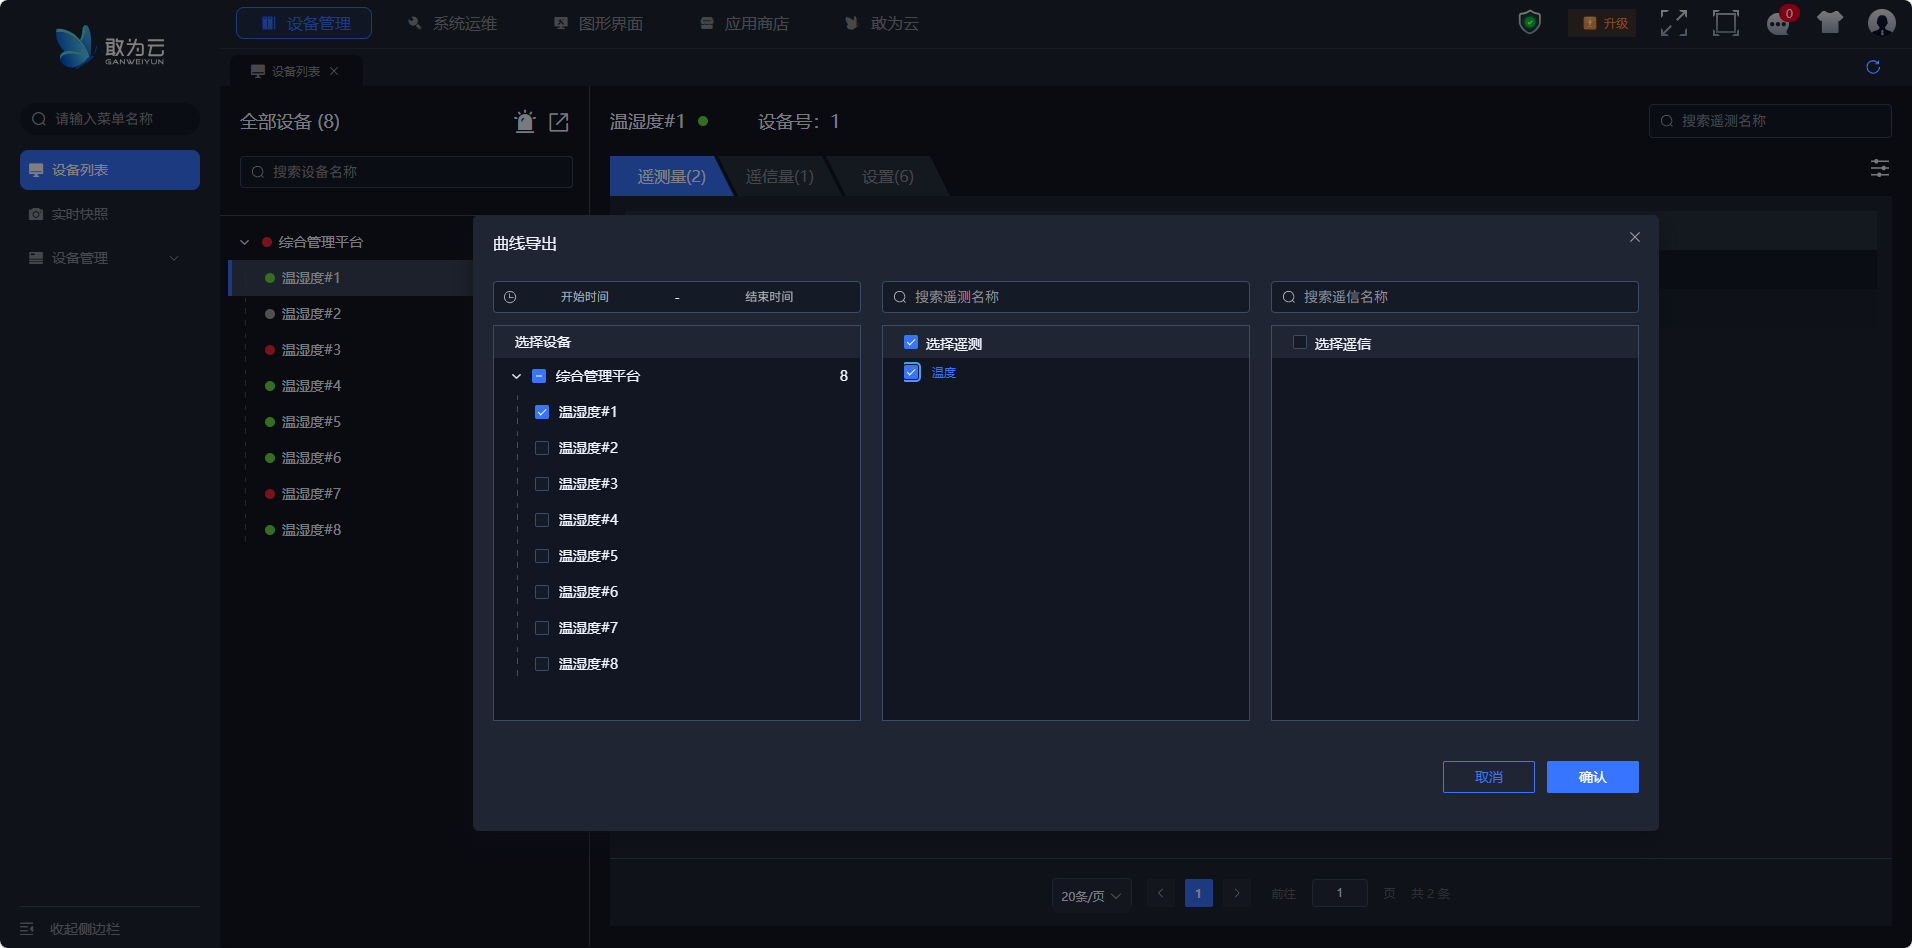Screen dimensions: 1912x948
Task: Uncheck the 温度 telemetry checkbox
Action: pos(912,372)
